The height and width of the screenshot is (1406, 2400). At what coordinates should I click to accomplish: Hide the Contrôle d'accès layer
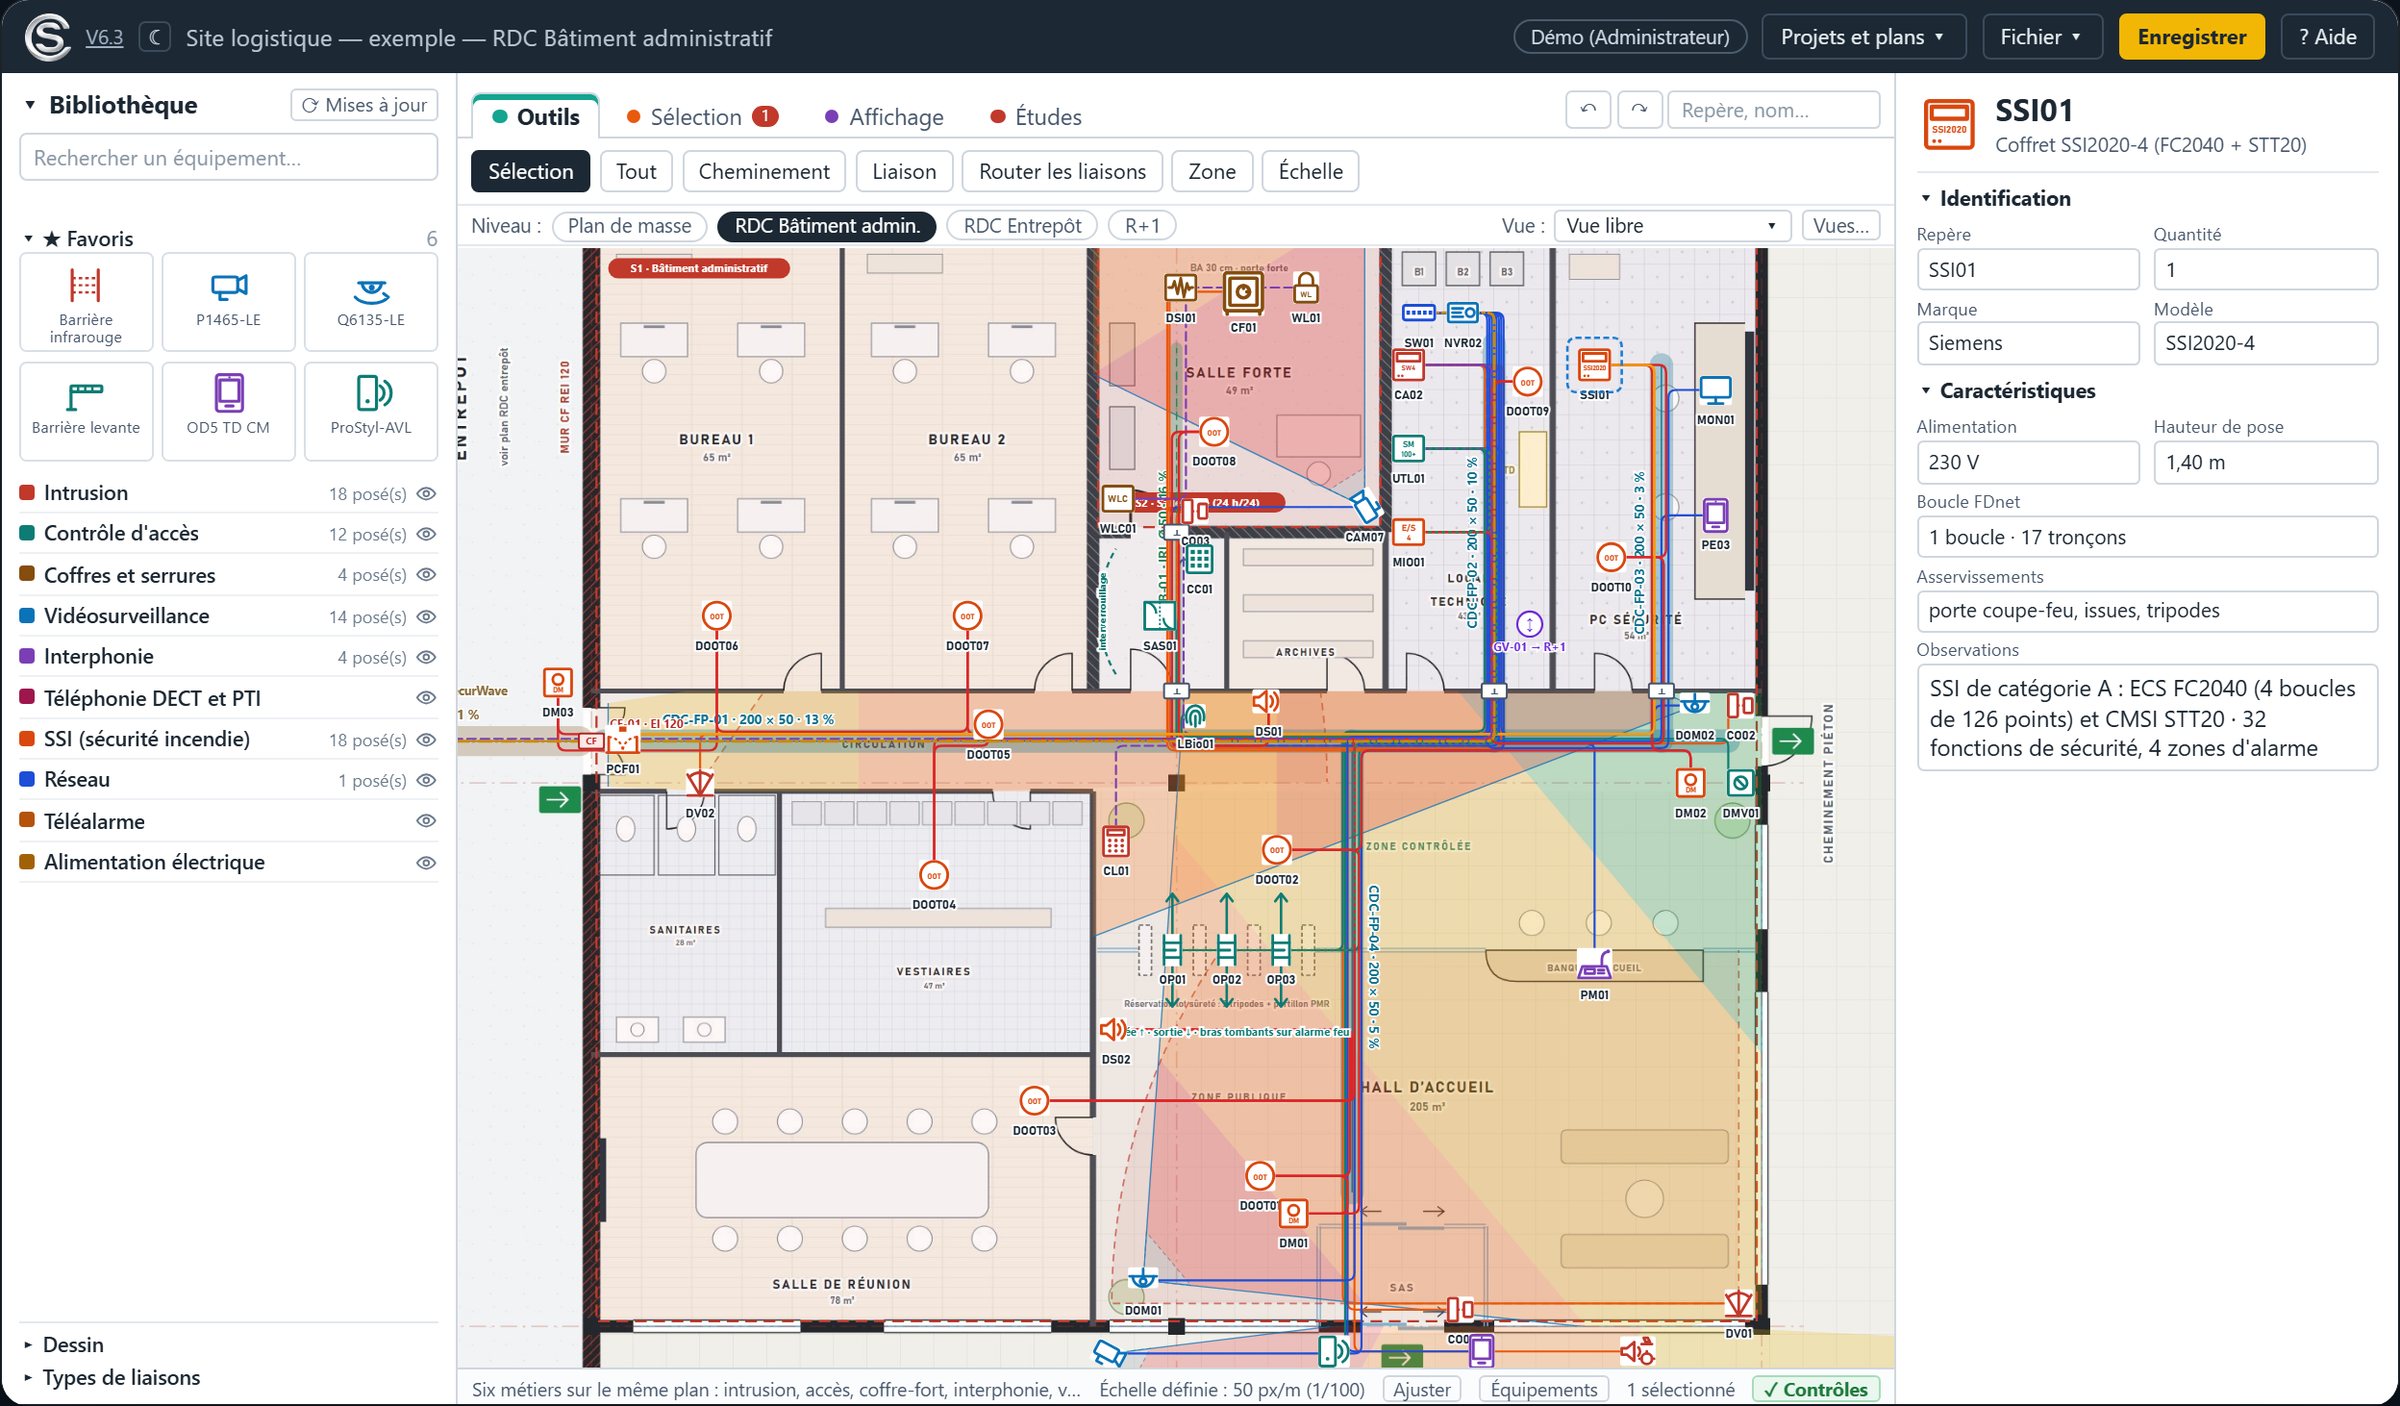(426, 535)
